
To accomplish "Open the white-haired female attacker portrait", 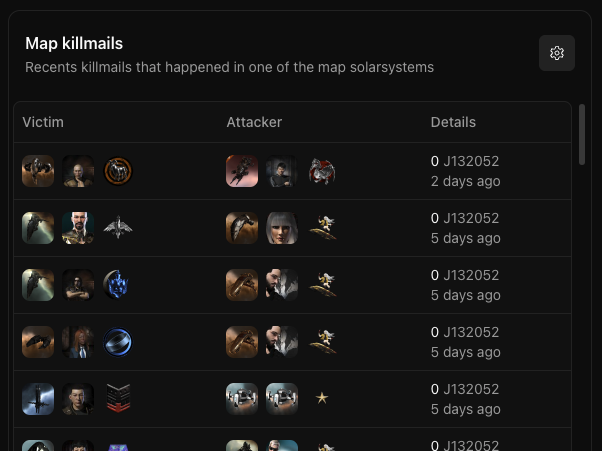I will click(x=282, y=228).
